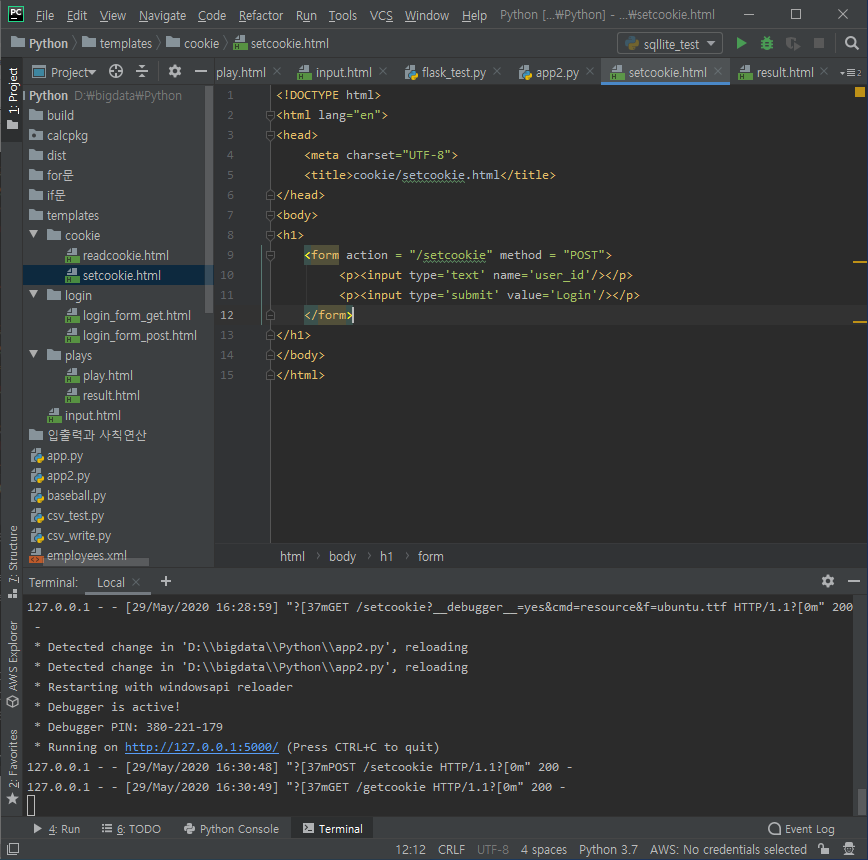Click the yellow inspection indicator at editor top
This screenshot has width=868, height=860.
(860, 92)
